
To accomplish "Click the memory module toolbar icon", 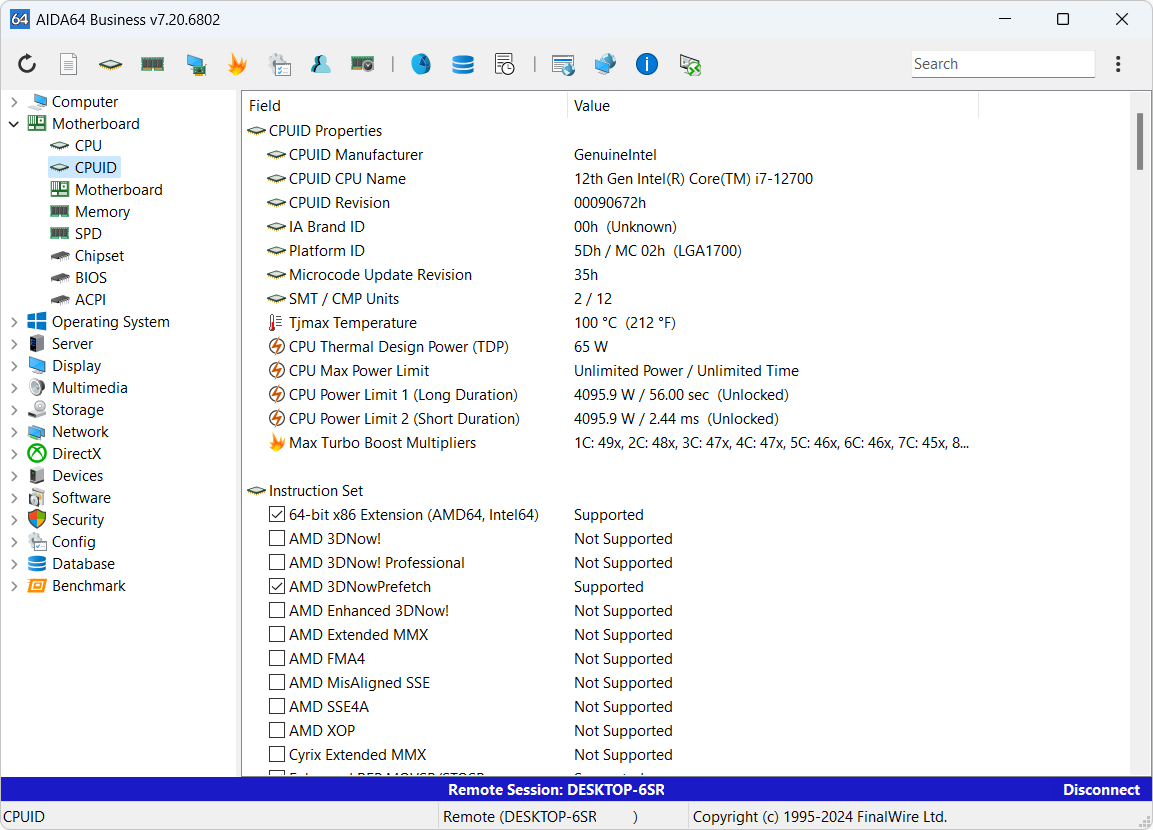I will (152, 64).
